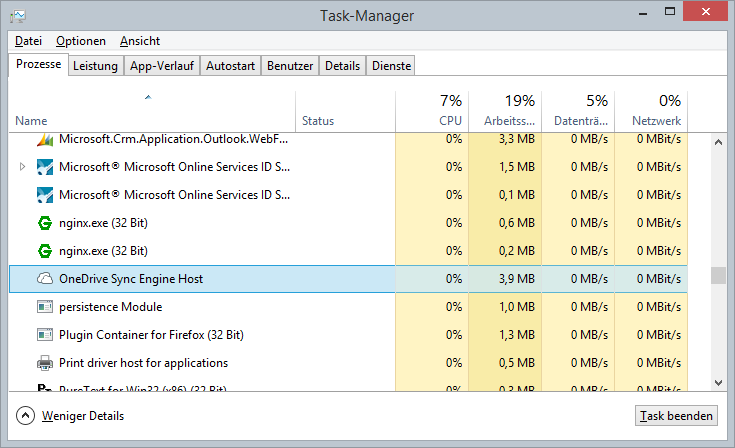Click the nginx.exe icon using 0,2 MB
This screenshot has height=448, width=735.
tap(45, 251)
